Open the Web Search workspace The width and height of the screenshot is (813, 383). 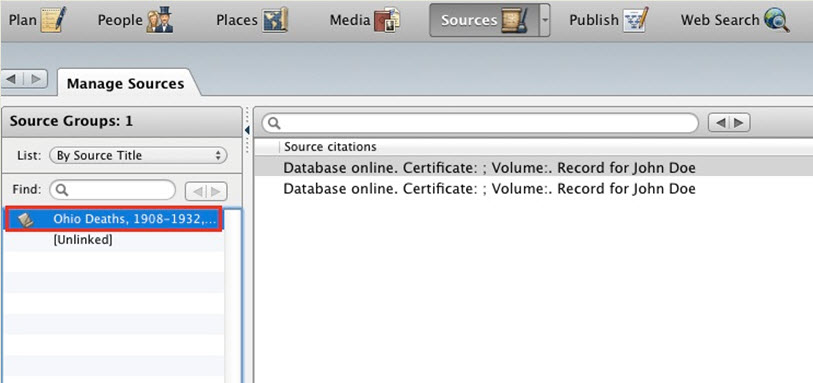pos(736,20)
